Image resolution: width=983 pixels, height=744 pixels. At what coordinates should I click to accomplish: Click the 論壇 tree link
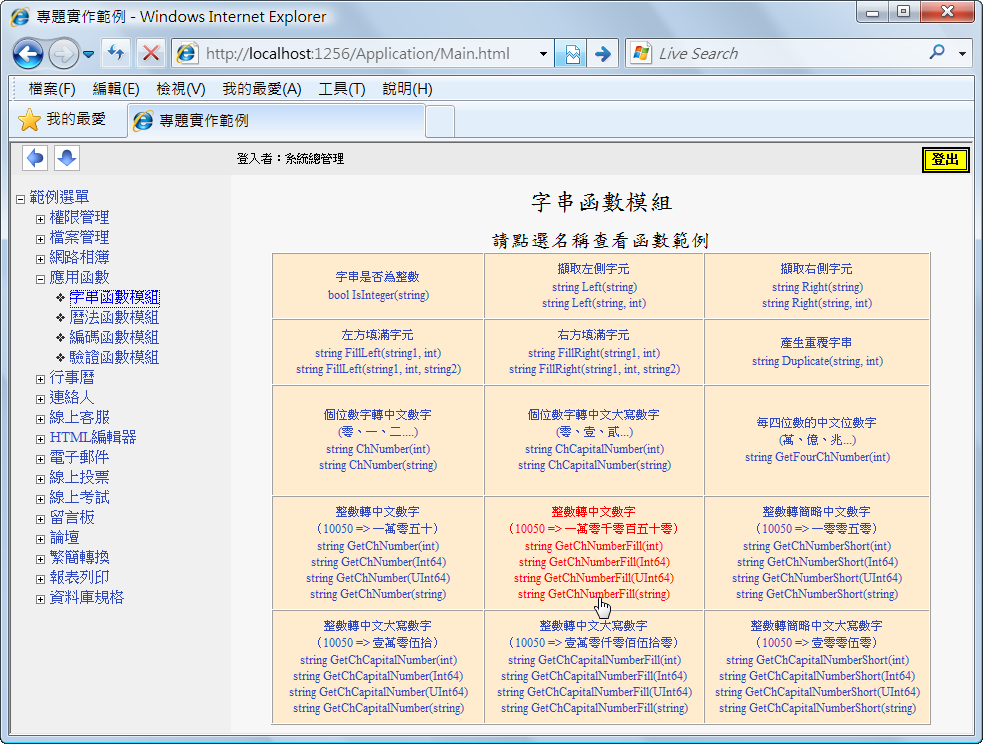[64, 537]
